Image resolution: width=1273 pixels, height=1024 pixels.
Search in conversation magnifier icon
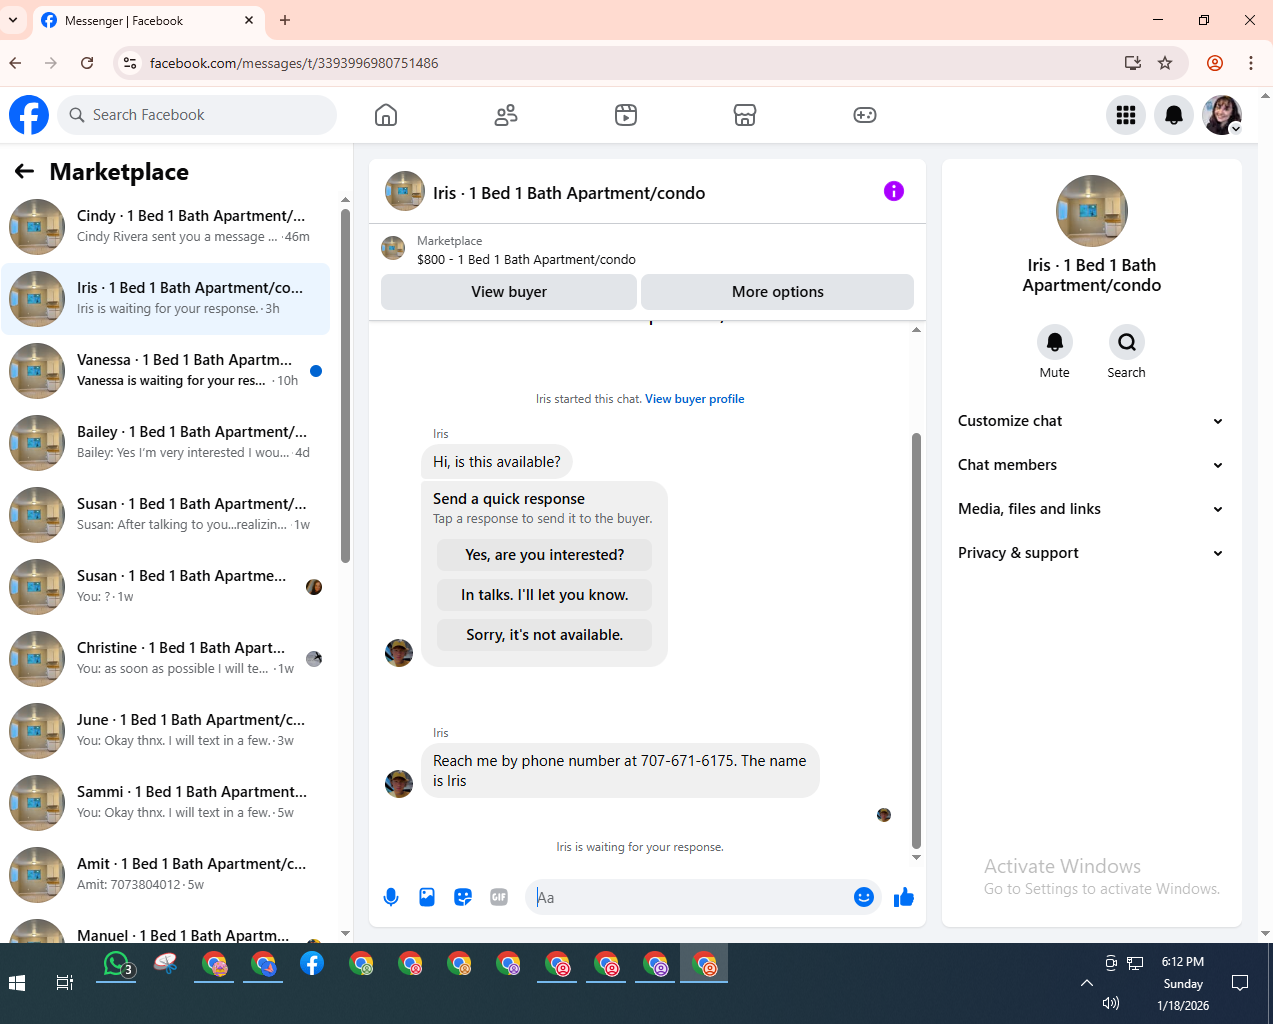click(1127, 342)
